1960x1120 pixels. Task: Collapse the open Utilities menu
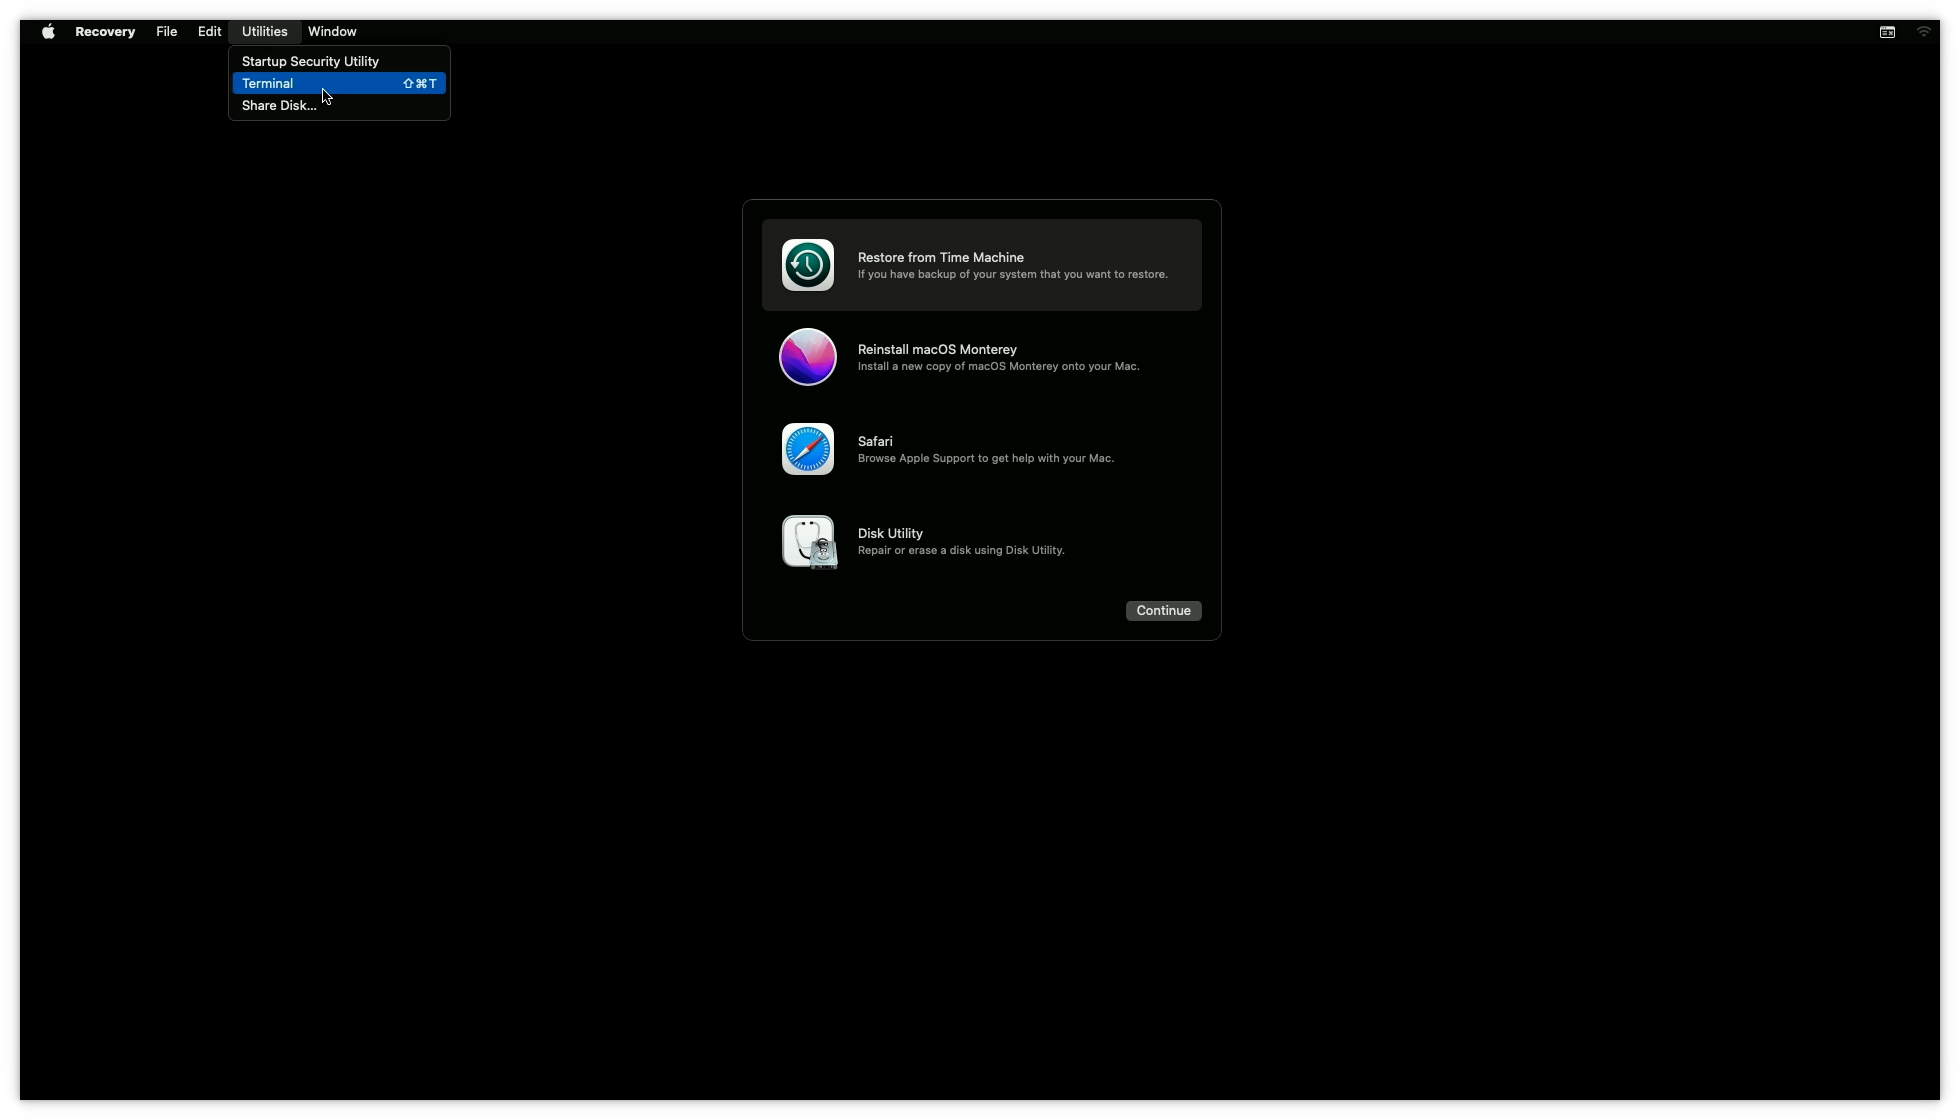point(264,32)
